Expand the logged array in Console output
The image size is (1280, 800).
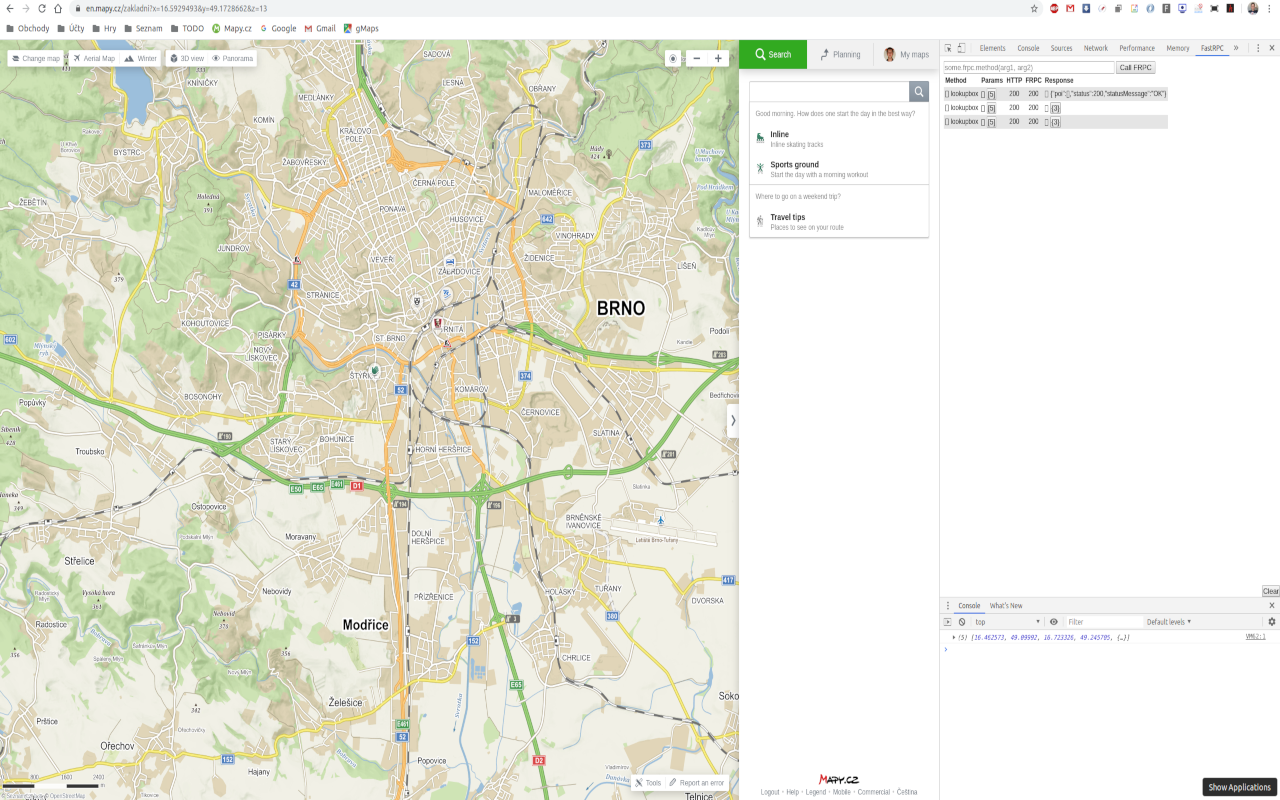(952, 635)
